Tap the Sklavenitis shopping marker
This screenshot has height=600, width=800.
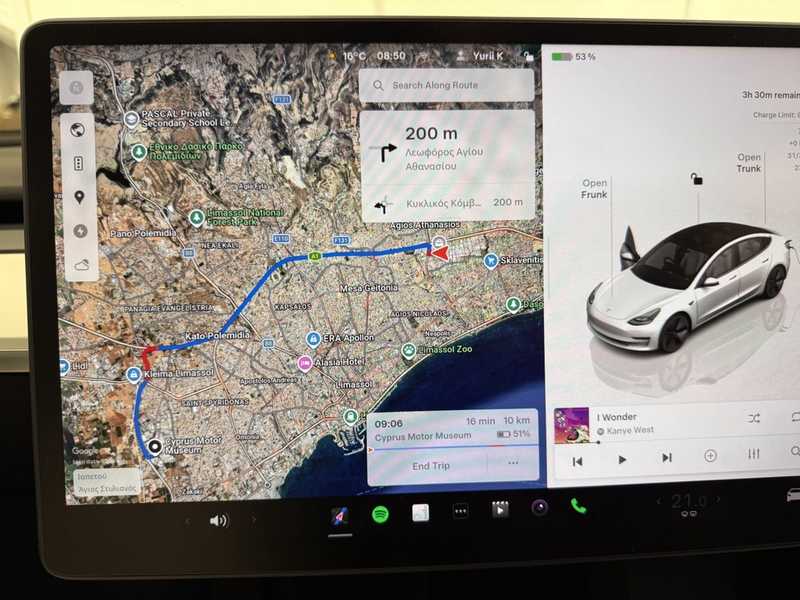click(x=490, y=261)
